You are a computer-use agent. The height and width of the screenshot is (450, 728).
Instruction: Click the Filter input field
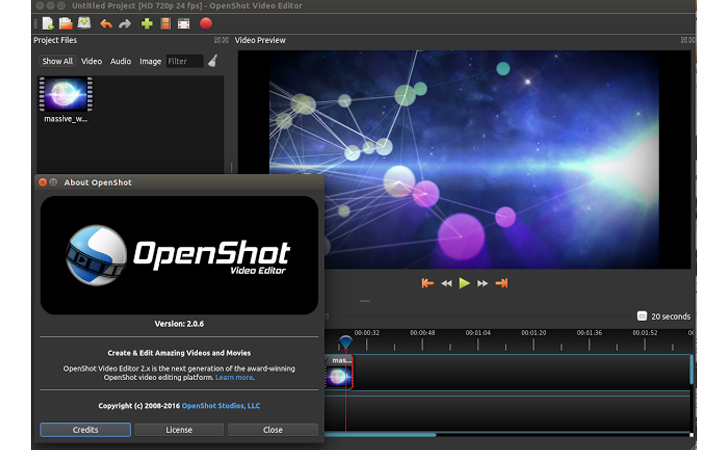point(185,61)
